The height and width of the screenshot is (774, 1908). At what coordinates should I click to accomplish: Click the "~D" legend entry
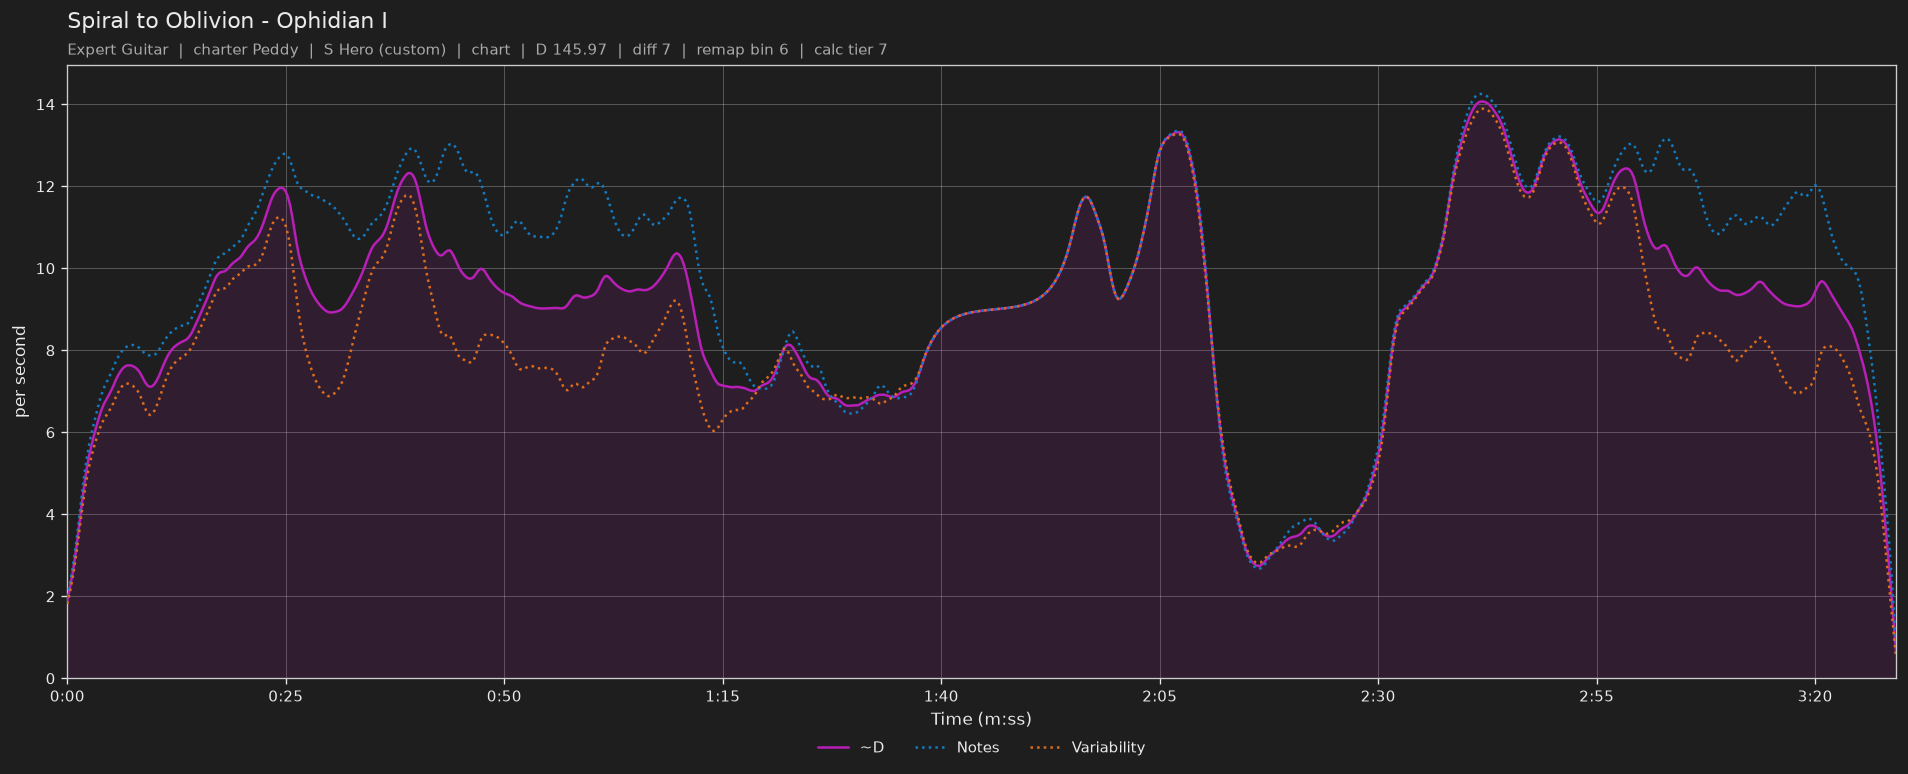click(x=851, y=748)
